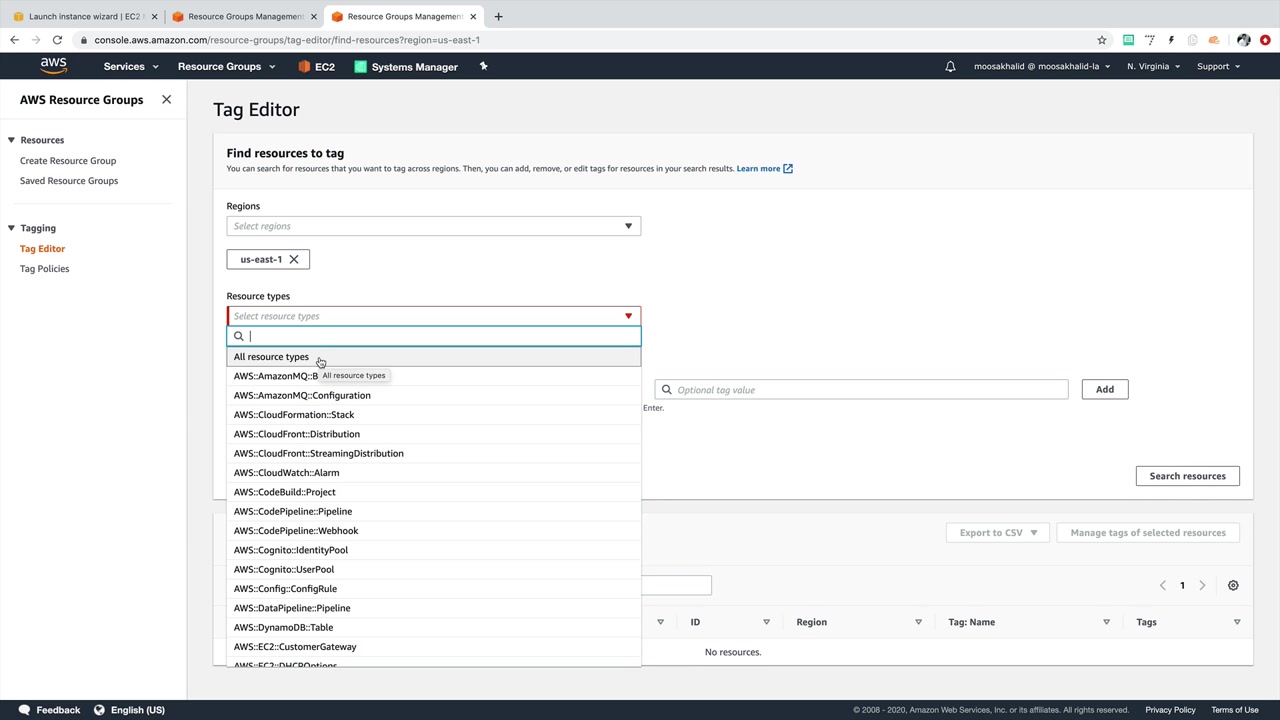Click the browser reload icon
The height and width of the screenshot is (720, 1280).
(57, 40)
